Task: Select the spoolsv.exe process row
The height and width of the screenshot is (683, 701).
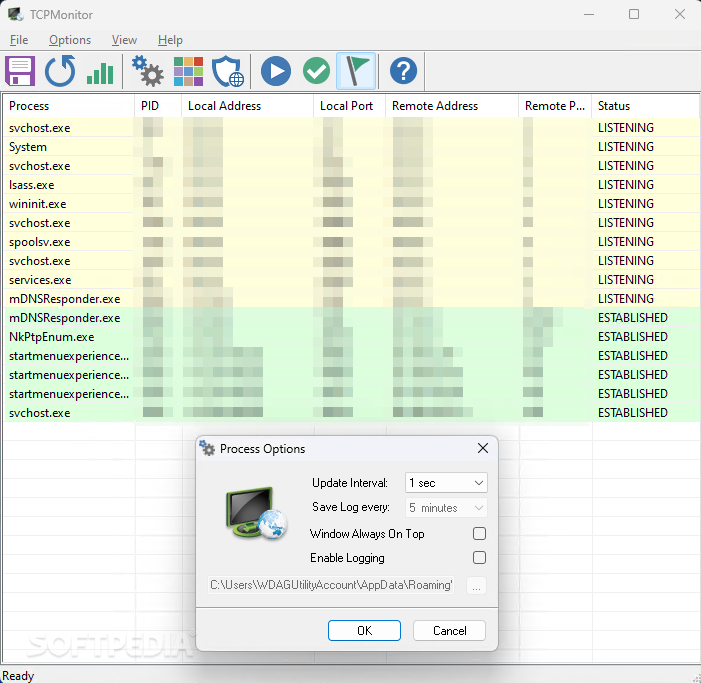Action: click(x=351, y=242)
